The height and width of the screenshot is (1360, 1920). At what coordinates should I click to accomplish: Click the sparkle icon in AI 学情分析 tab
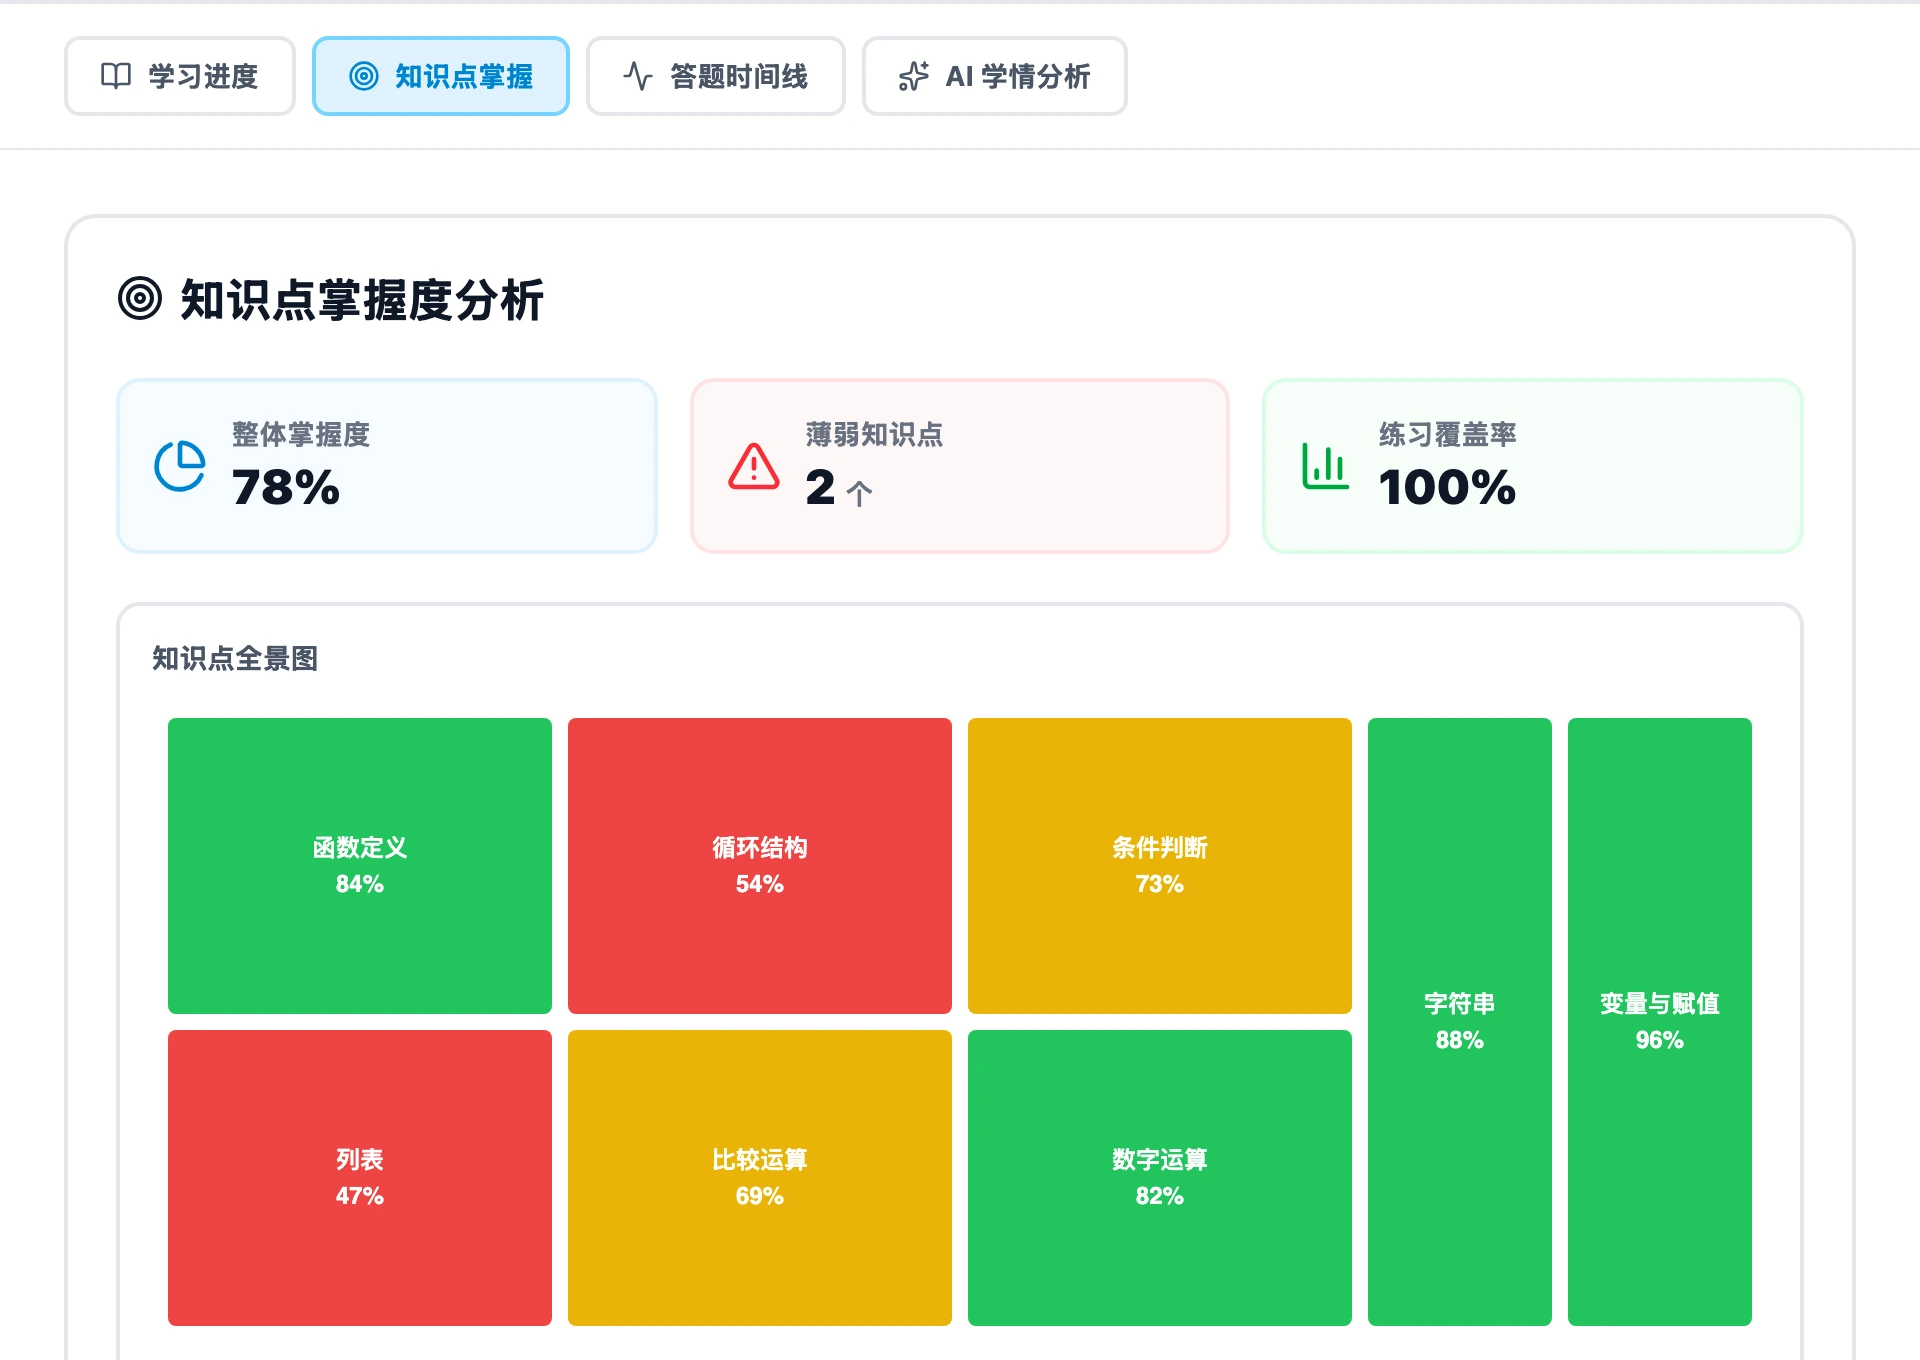(x=914, y=76)
